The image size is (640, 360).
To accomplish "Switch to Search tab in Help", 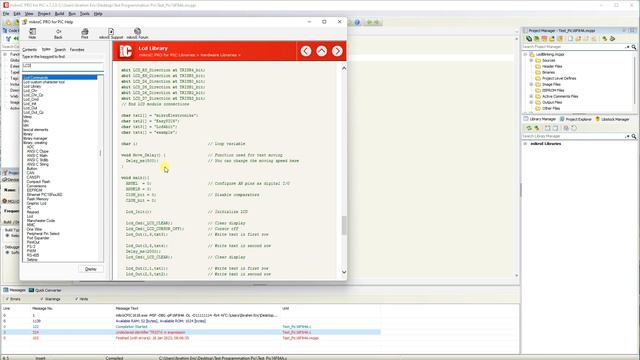I will pos(60,50).
